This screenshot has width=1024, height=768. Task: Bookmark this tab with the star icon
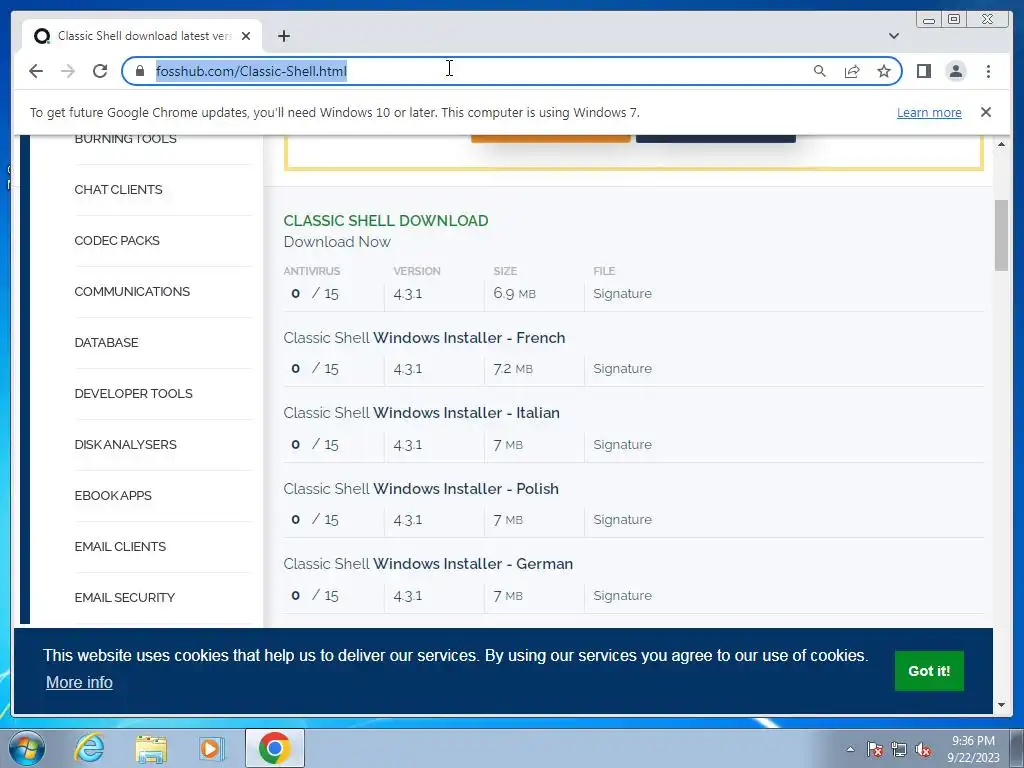coord(884,71)
